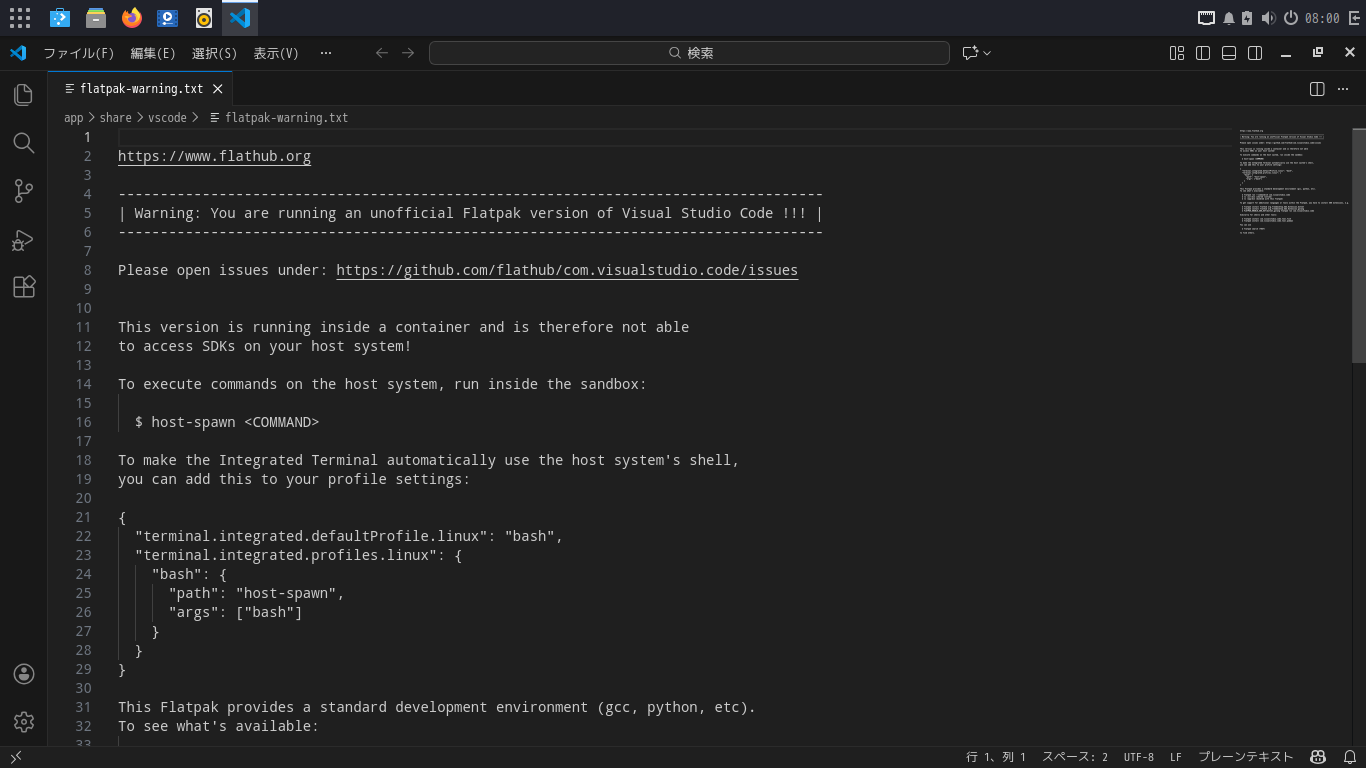This screenshot has width=1366, height=768.
Task: Open the network icon in the system tray
Action: click(x=1206, y=18)
